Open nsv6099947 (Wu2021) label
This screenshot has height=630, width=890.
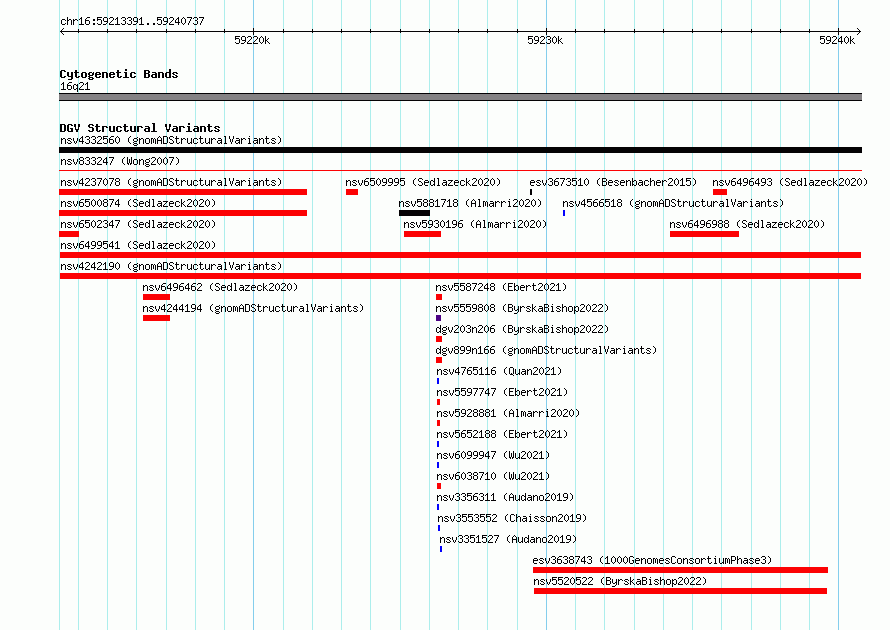point(493,455)
